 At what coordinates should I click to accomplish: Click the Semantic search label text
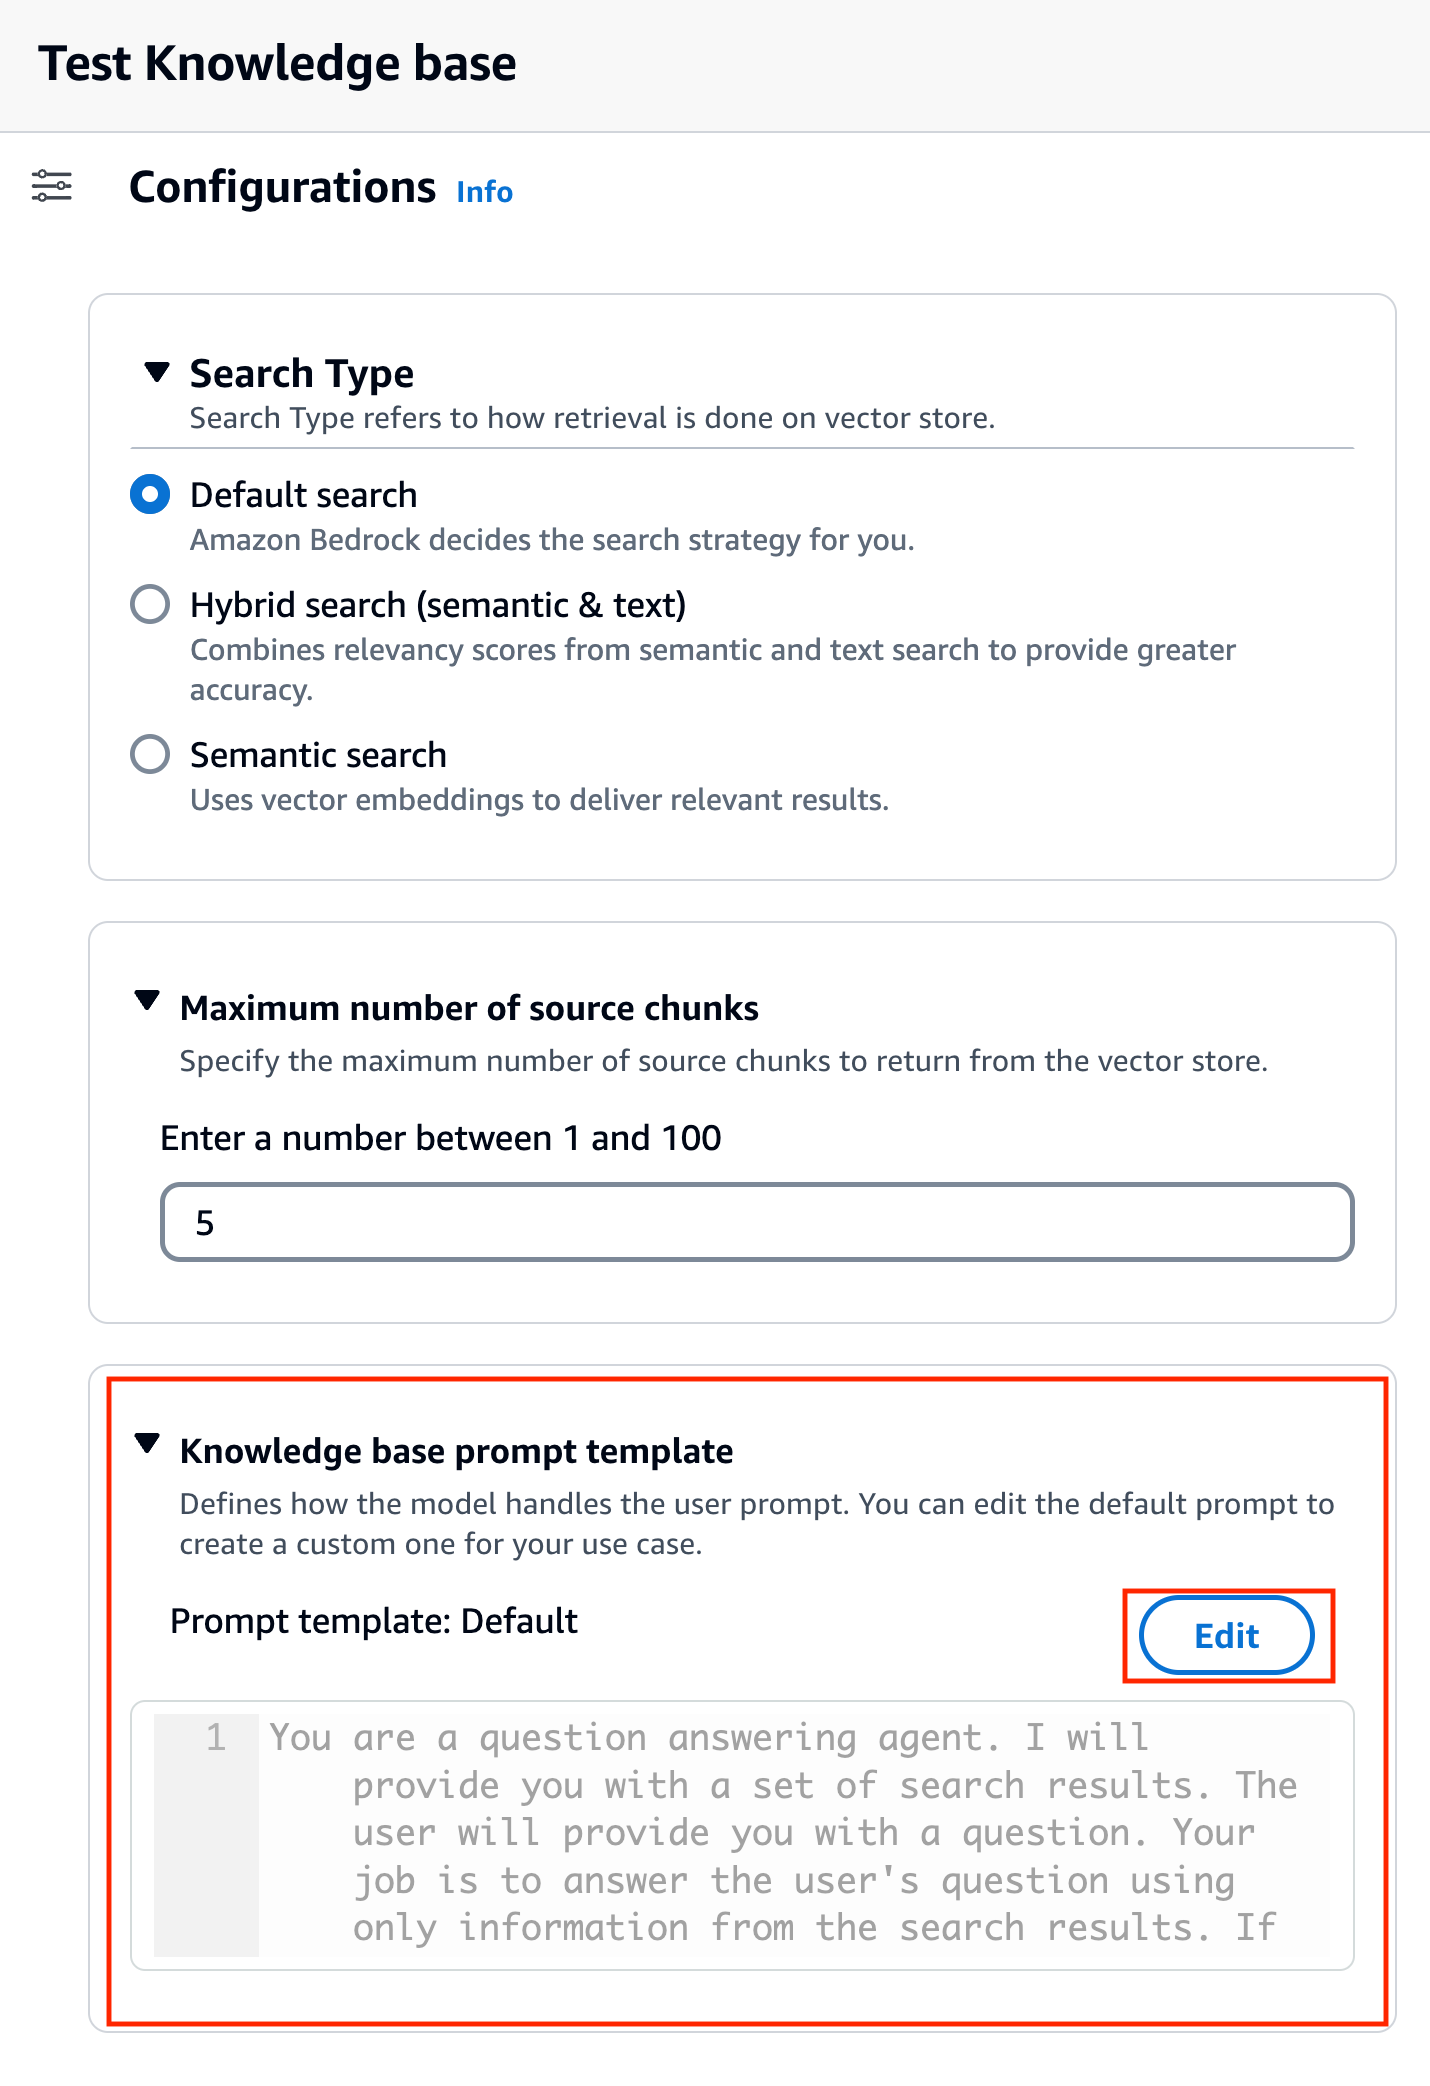coord(319,755)
